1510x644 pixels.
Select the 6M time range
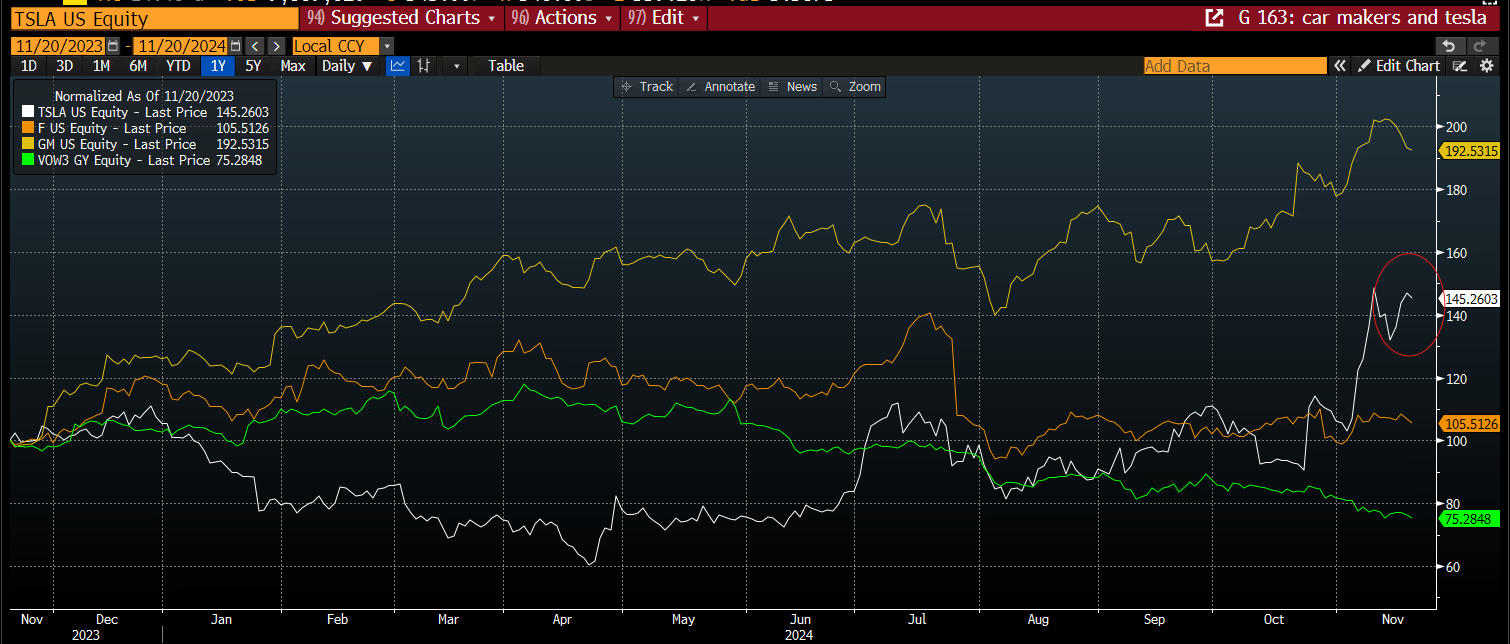(138, 66)
